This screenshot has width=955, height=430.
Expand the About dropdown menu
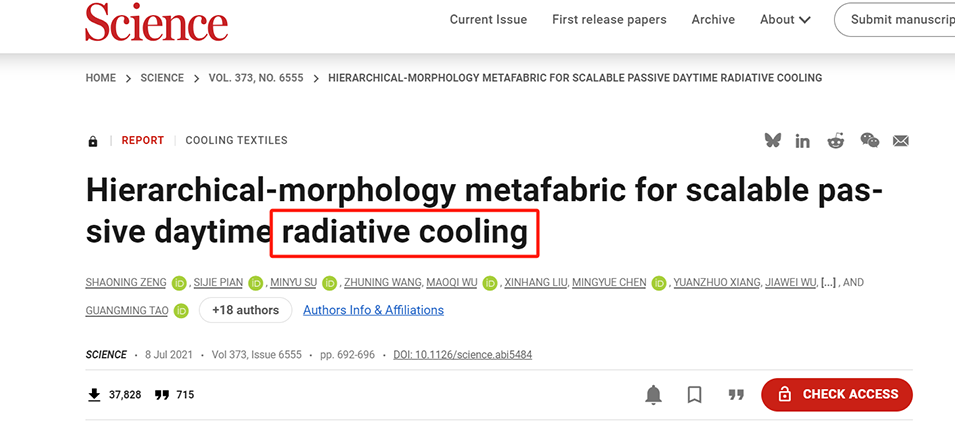(x=785, y=20)
